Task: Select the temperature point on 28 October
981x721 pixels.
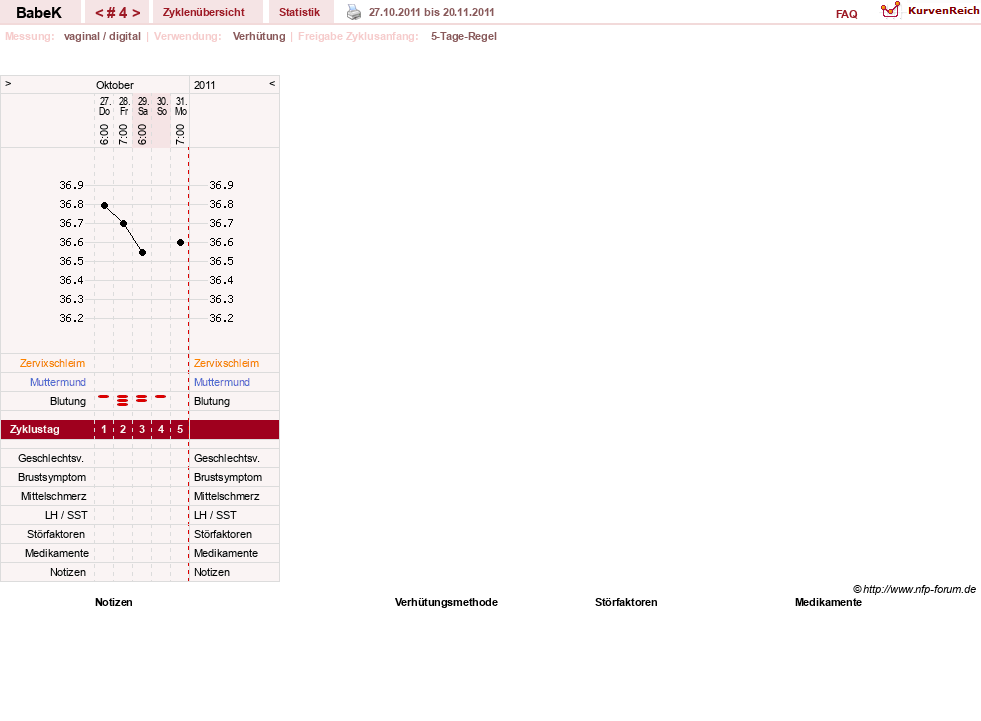Action: pyautogui.click(x=123, y=223)
